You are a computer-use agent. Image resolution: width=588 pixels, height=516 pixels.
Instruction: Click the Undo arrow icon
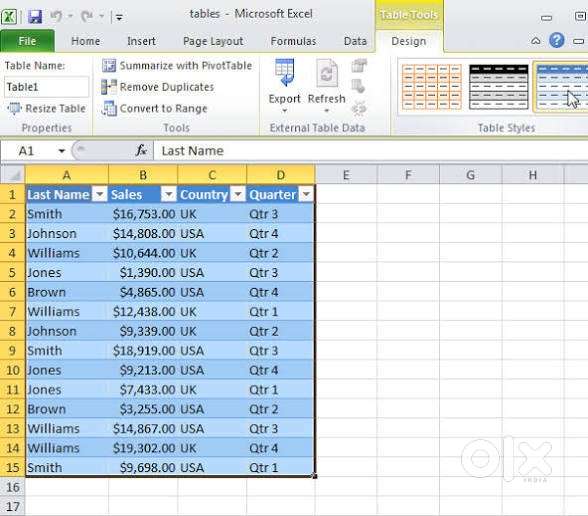point(56,16)
